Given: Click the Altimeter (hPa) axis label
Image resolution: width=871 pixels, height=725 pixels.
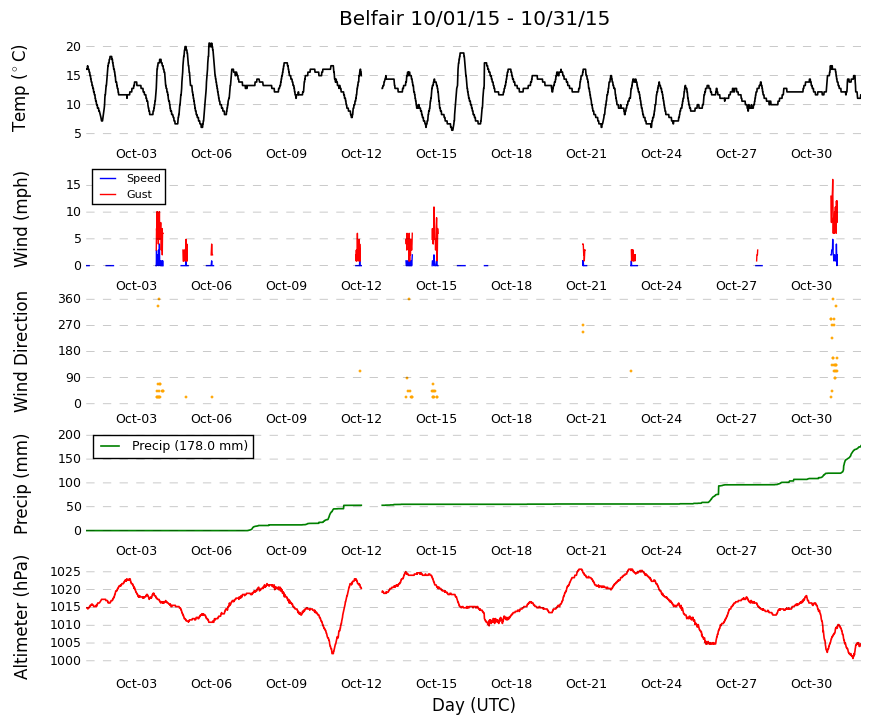Looking at the screenshot, I should (x=21, y=617).
